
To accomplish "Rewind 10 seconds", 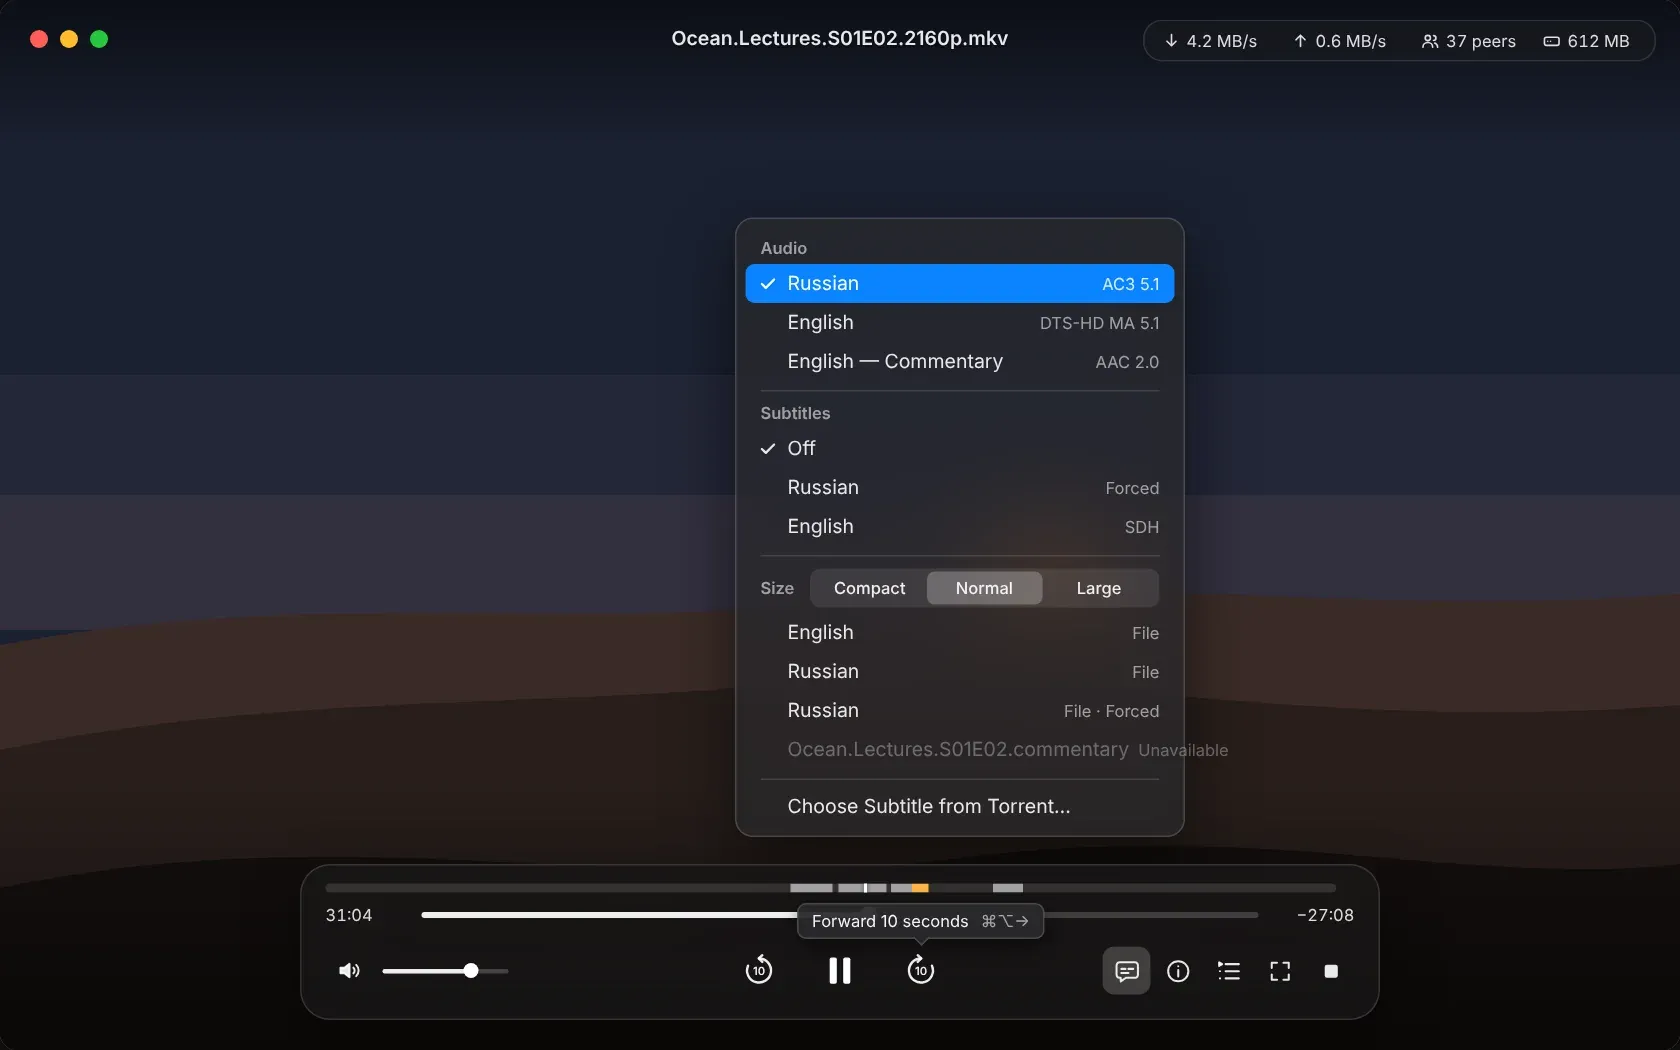I will 759,970.
